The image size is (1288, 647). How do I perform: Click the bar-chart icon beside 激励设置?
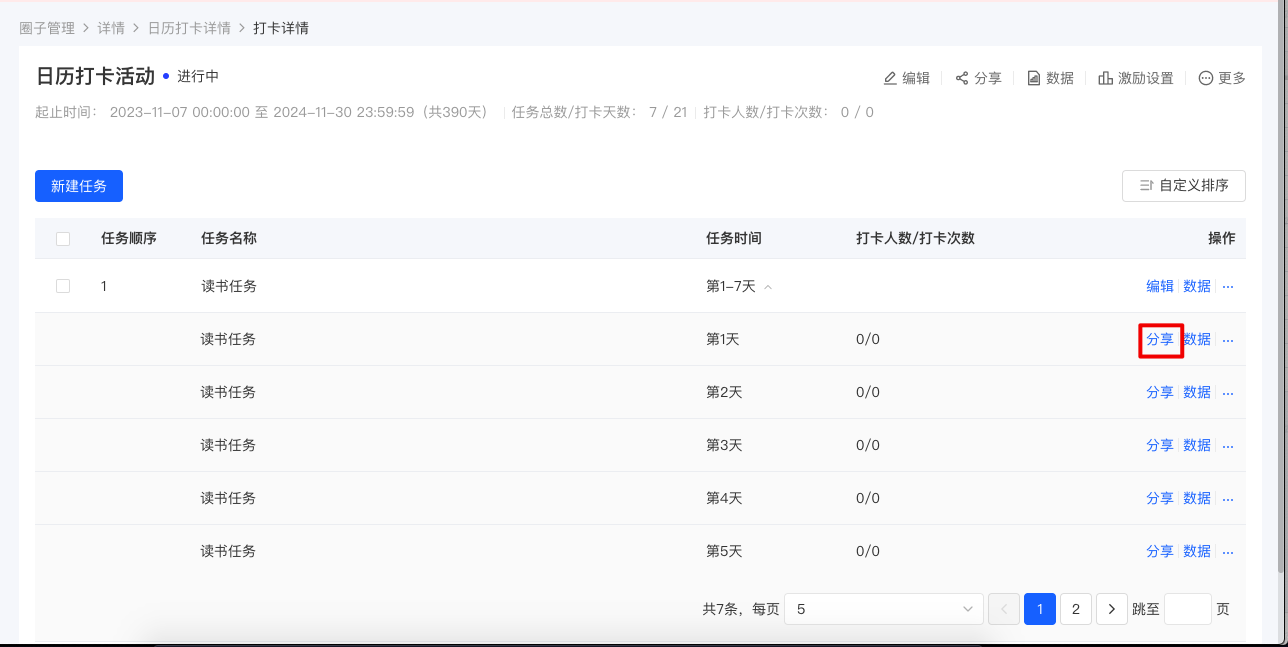pos(1106,78)
